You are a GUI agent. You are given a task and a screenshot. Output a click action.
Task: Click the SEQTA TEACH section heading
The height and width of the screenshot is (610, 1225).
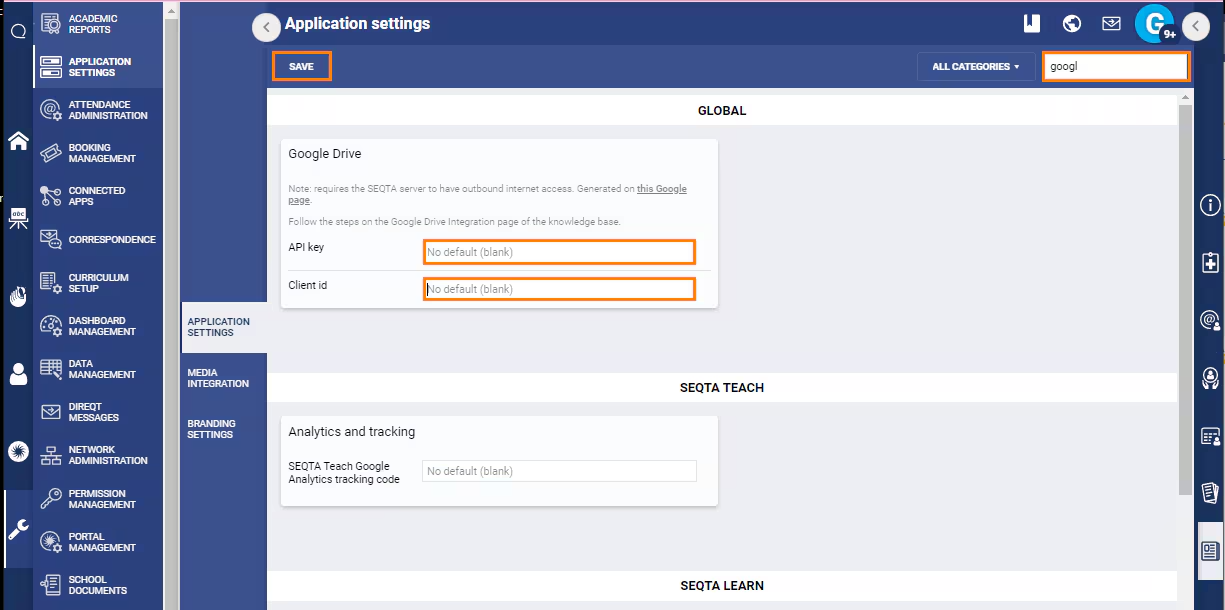pyautogui.click(x=722, y=388)
